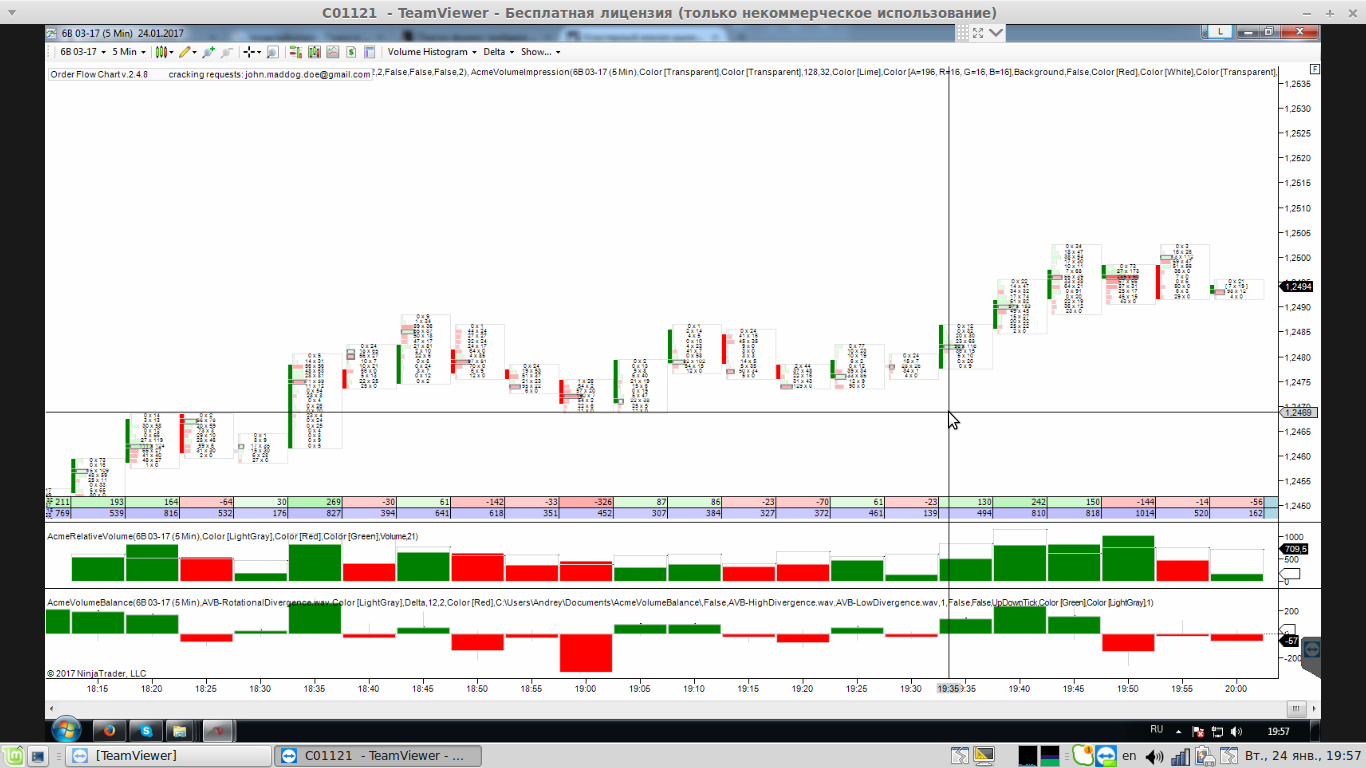
Task: Open file explorer in remote taskbar
Action: point(182,731)
